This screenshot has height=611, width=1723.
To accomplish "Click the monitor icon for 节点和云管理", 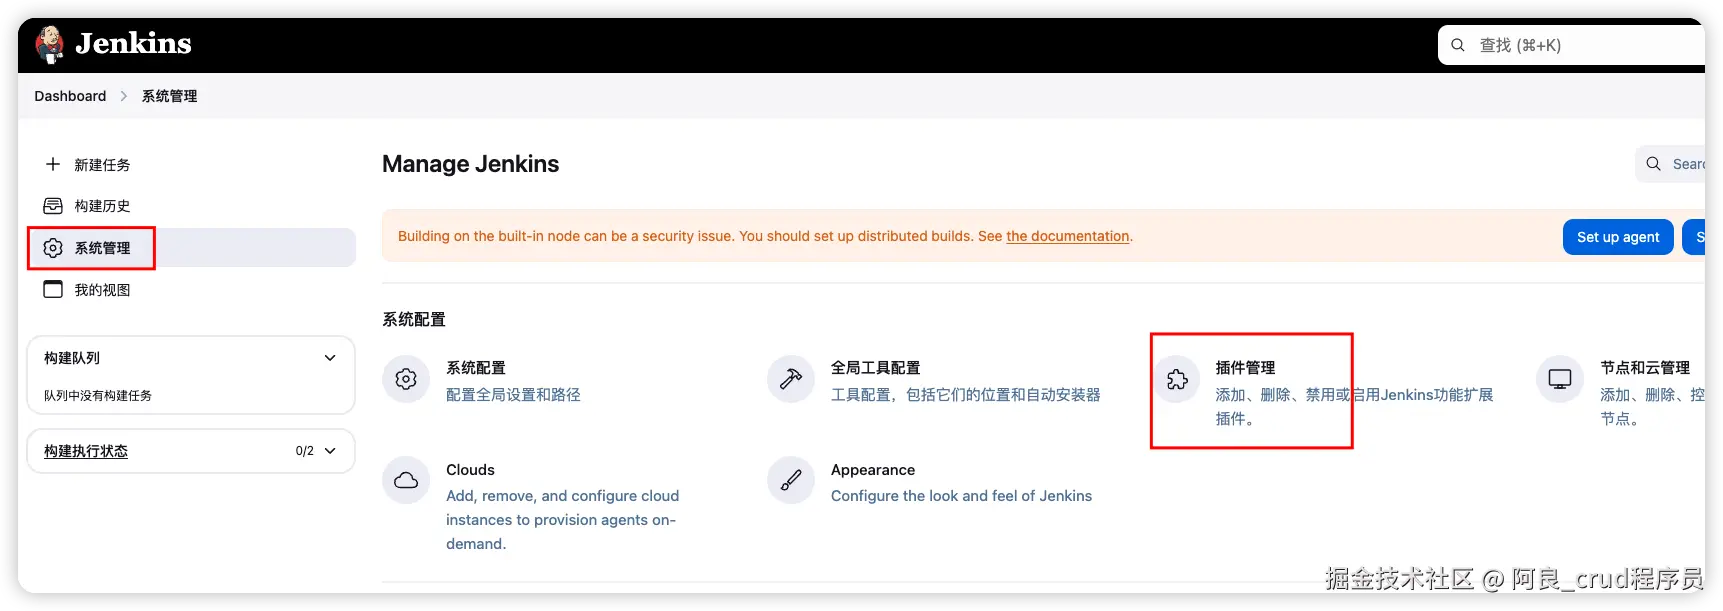I will click(1560, 380).
